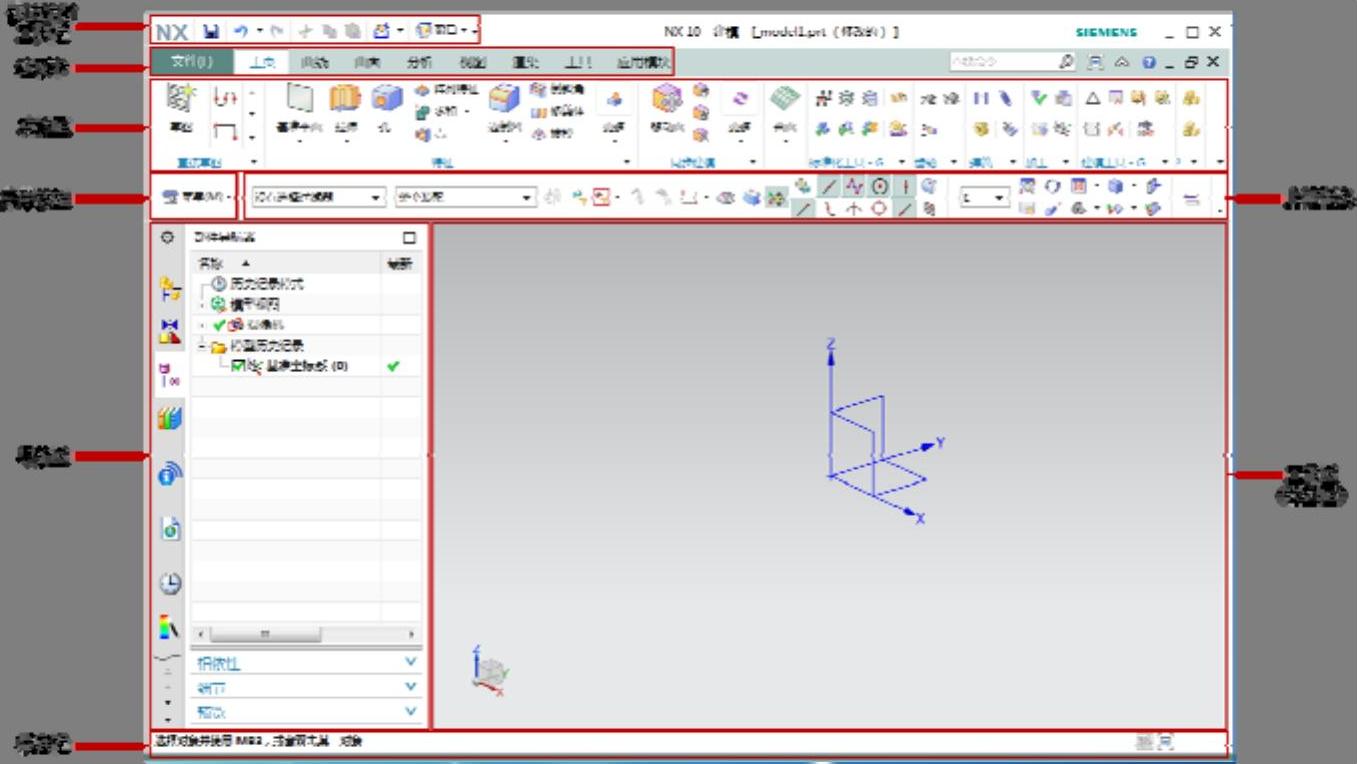Open the Web Browser resource tab

coord(170,529)
